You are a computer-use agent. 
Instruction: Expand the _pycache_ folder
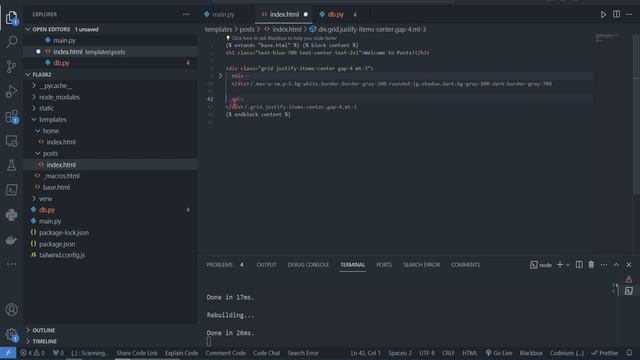tap(34, 86)
